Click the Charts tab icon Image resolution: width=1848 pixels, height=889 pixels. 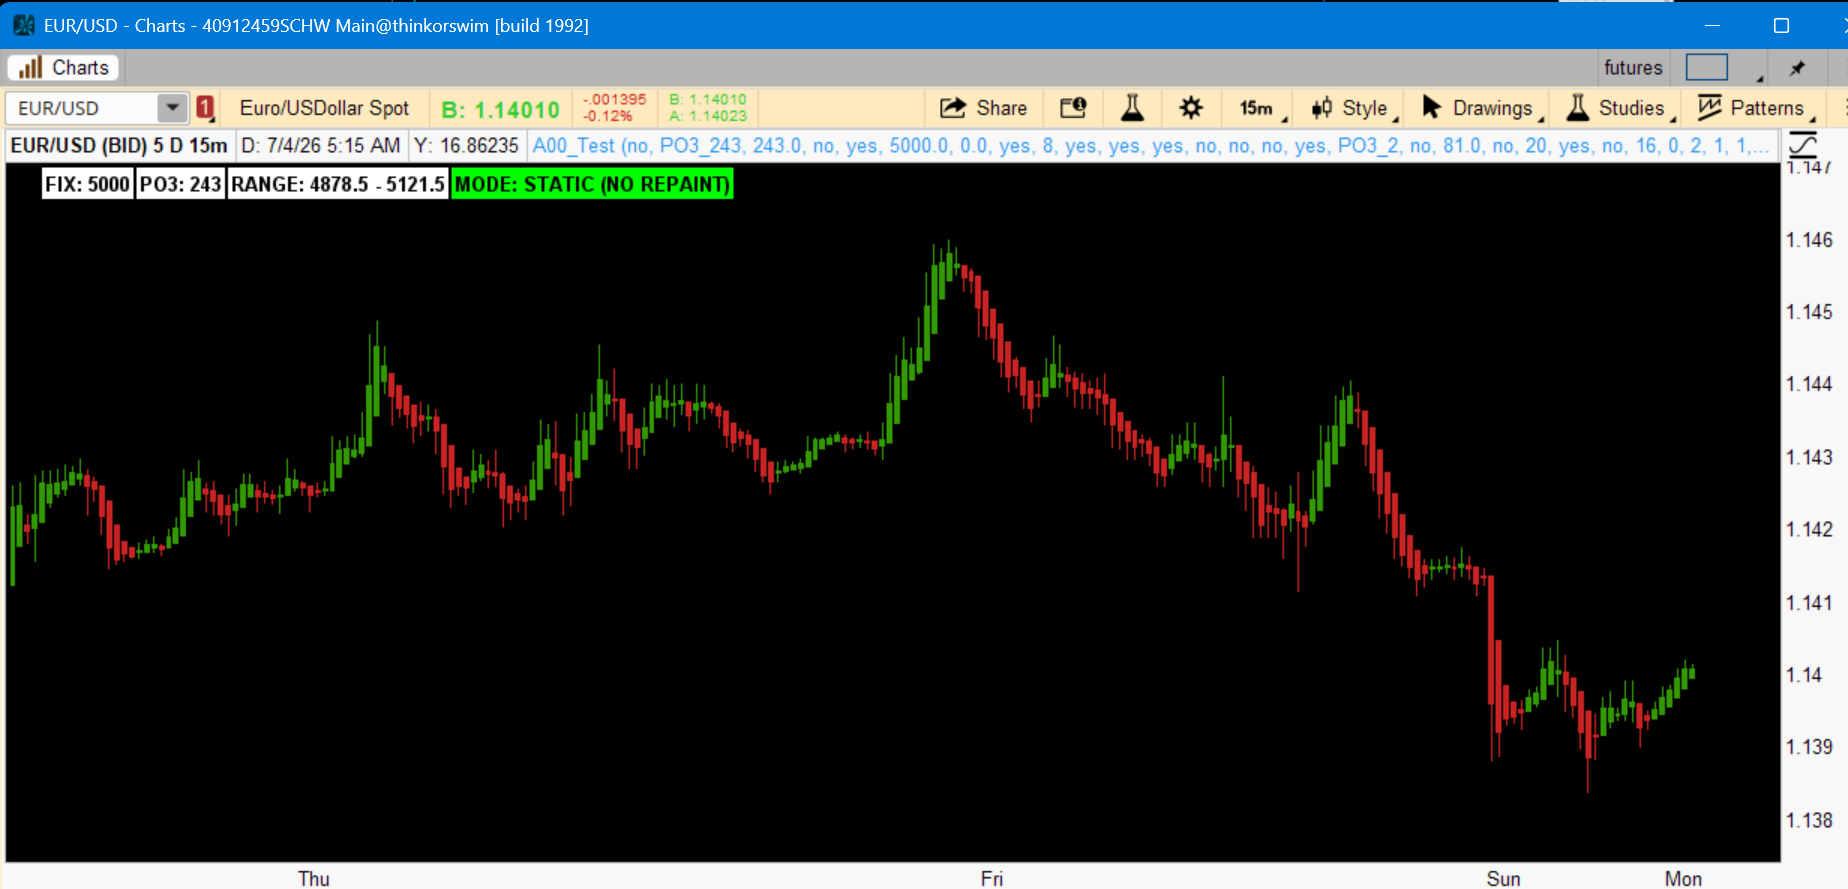tap(31, 67)
